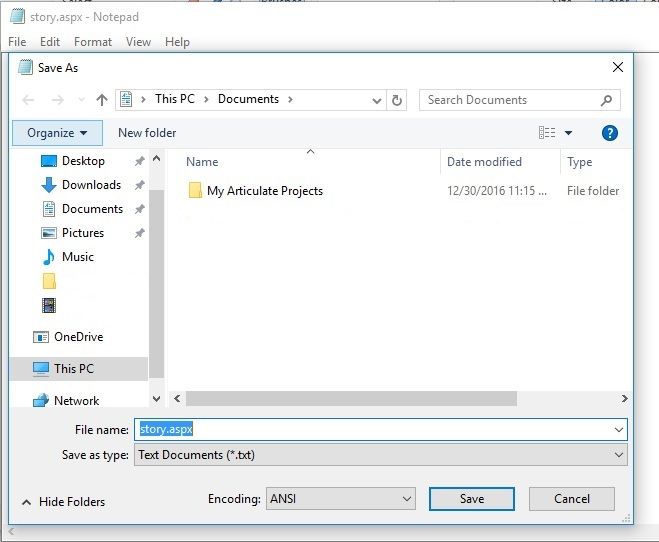
Task: Open Notepad File menu
Action: (17, 42)
